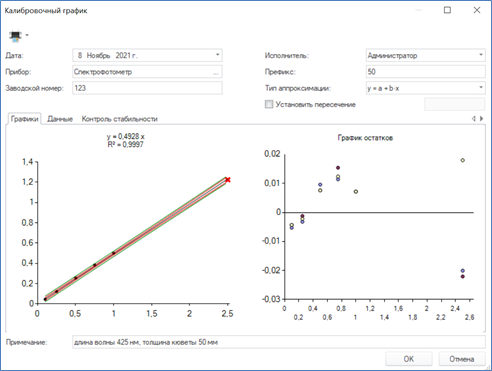Viewport: 492px width, 371px height.
Task: Open the print icon dropdown arrow
Action: (x=27, y=35)
